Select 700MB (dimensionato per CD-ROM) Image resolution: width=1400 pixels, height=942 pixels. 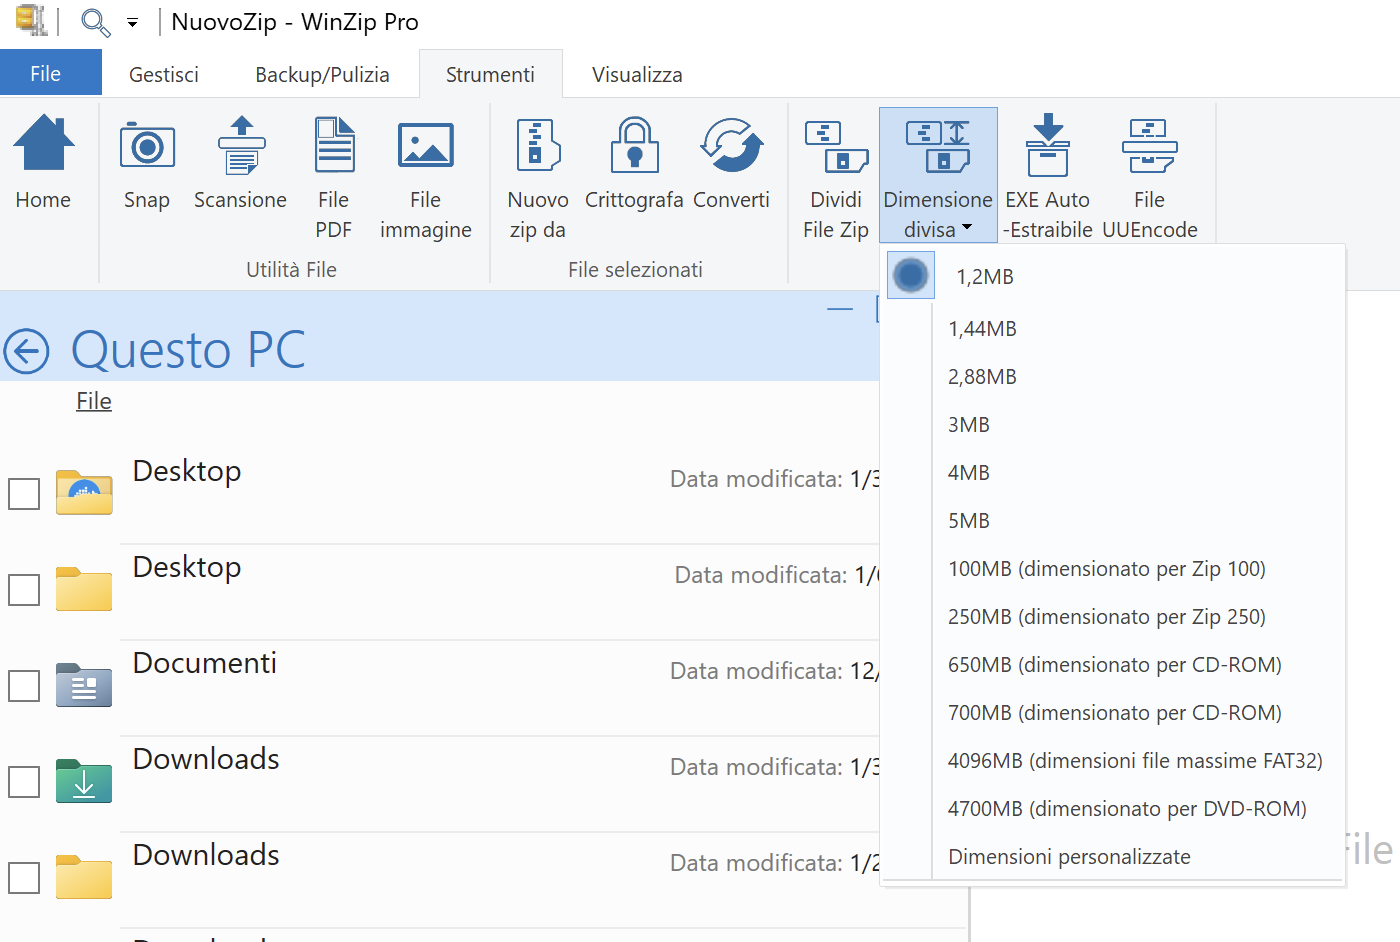(x=1113, y=713)
